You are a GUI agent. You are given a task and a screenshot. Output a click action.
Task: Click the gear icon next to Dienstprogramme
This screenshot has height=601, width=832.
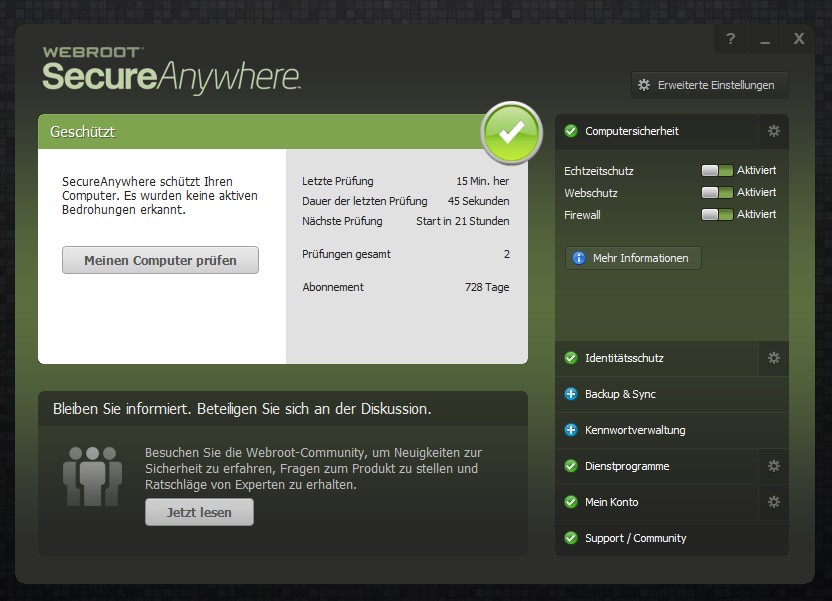pyautogui.click(x=773, y=466)
